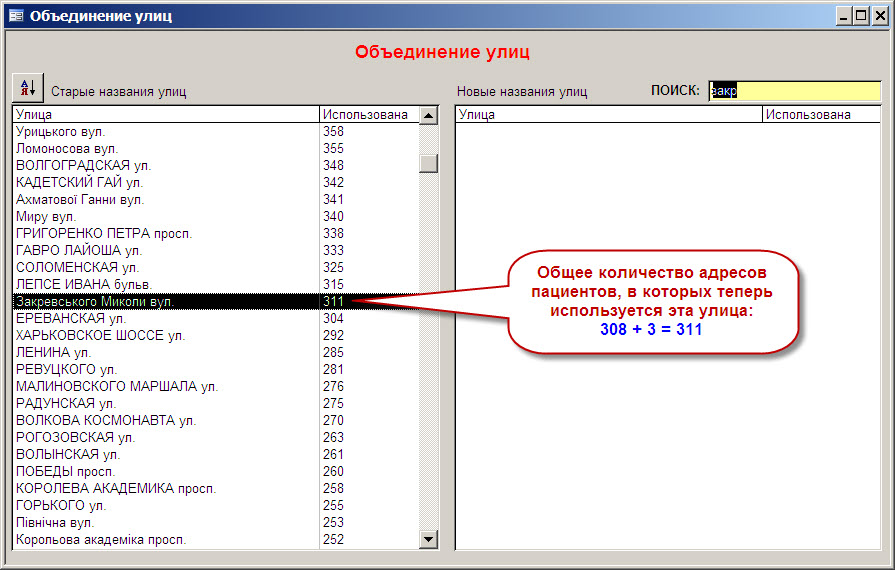This screenshot has width=895, height=570.
Task: Select row 'СОЛОМЕНСКАЯ ул.'
Action: 216,268
